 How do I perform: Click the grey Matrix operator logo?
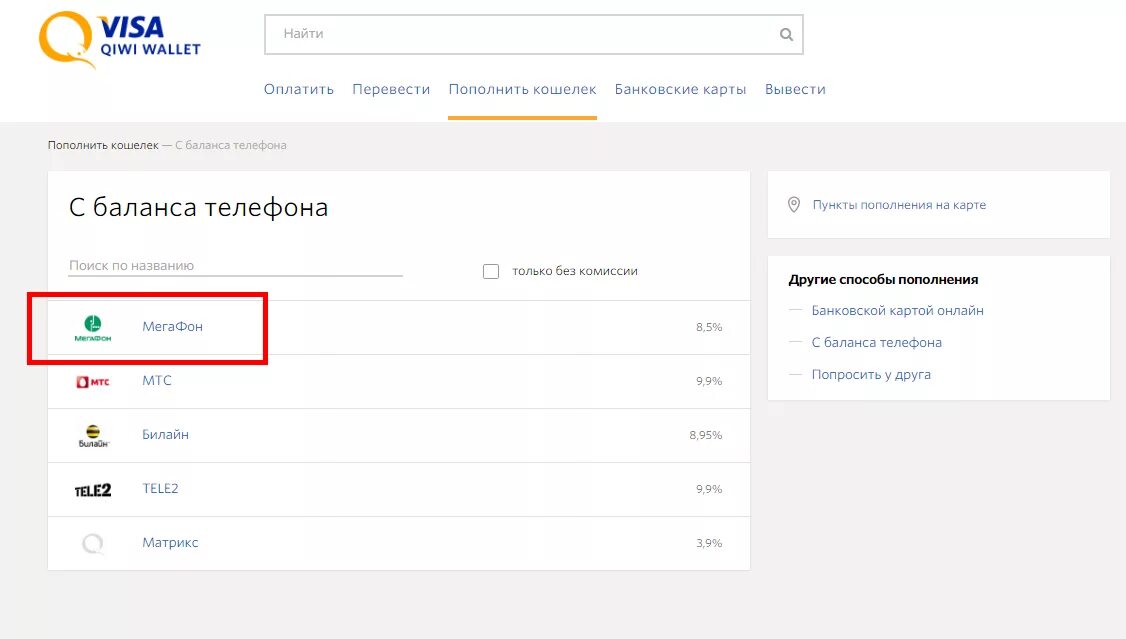[x=93, y=544]
